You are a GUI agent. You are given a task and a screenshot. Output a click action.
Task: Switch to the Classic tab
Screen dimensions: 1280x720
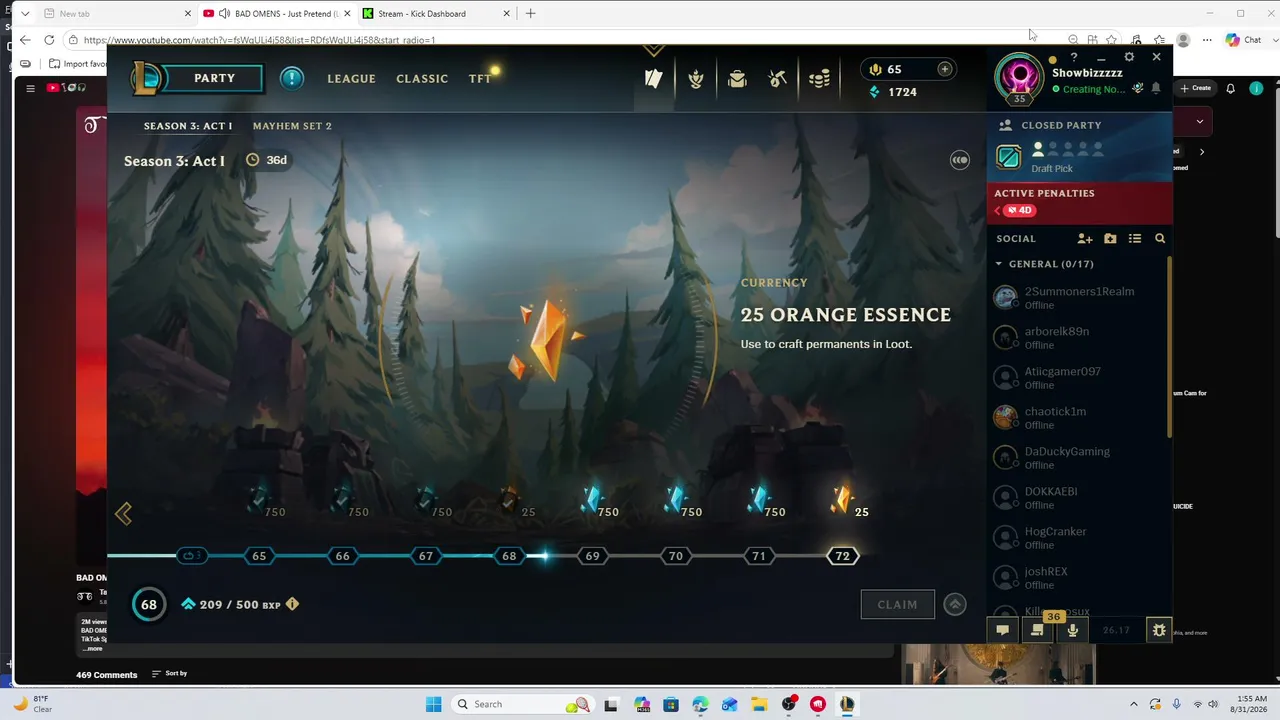pos(422,79)
